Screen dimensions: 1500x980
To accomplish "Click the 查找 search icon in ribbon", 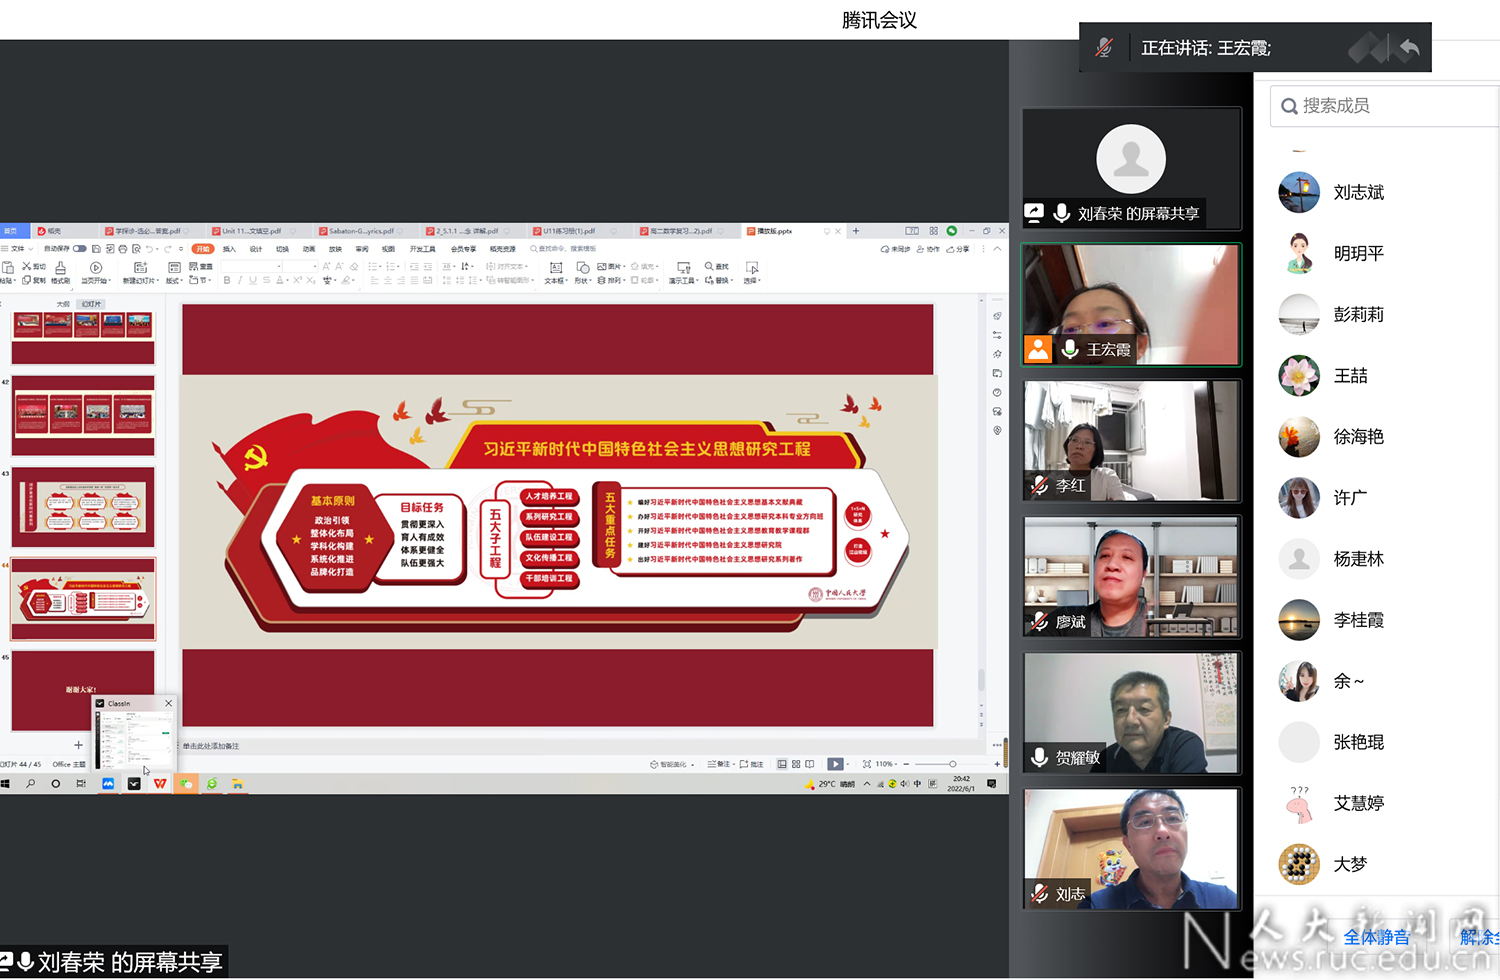I will tap(716, 266).
